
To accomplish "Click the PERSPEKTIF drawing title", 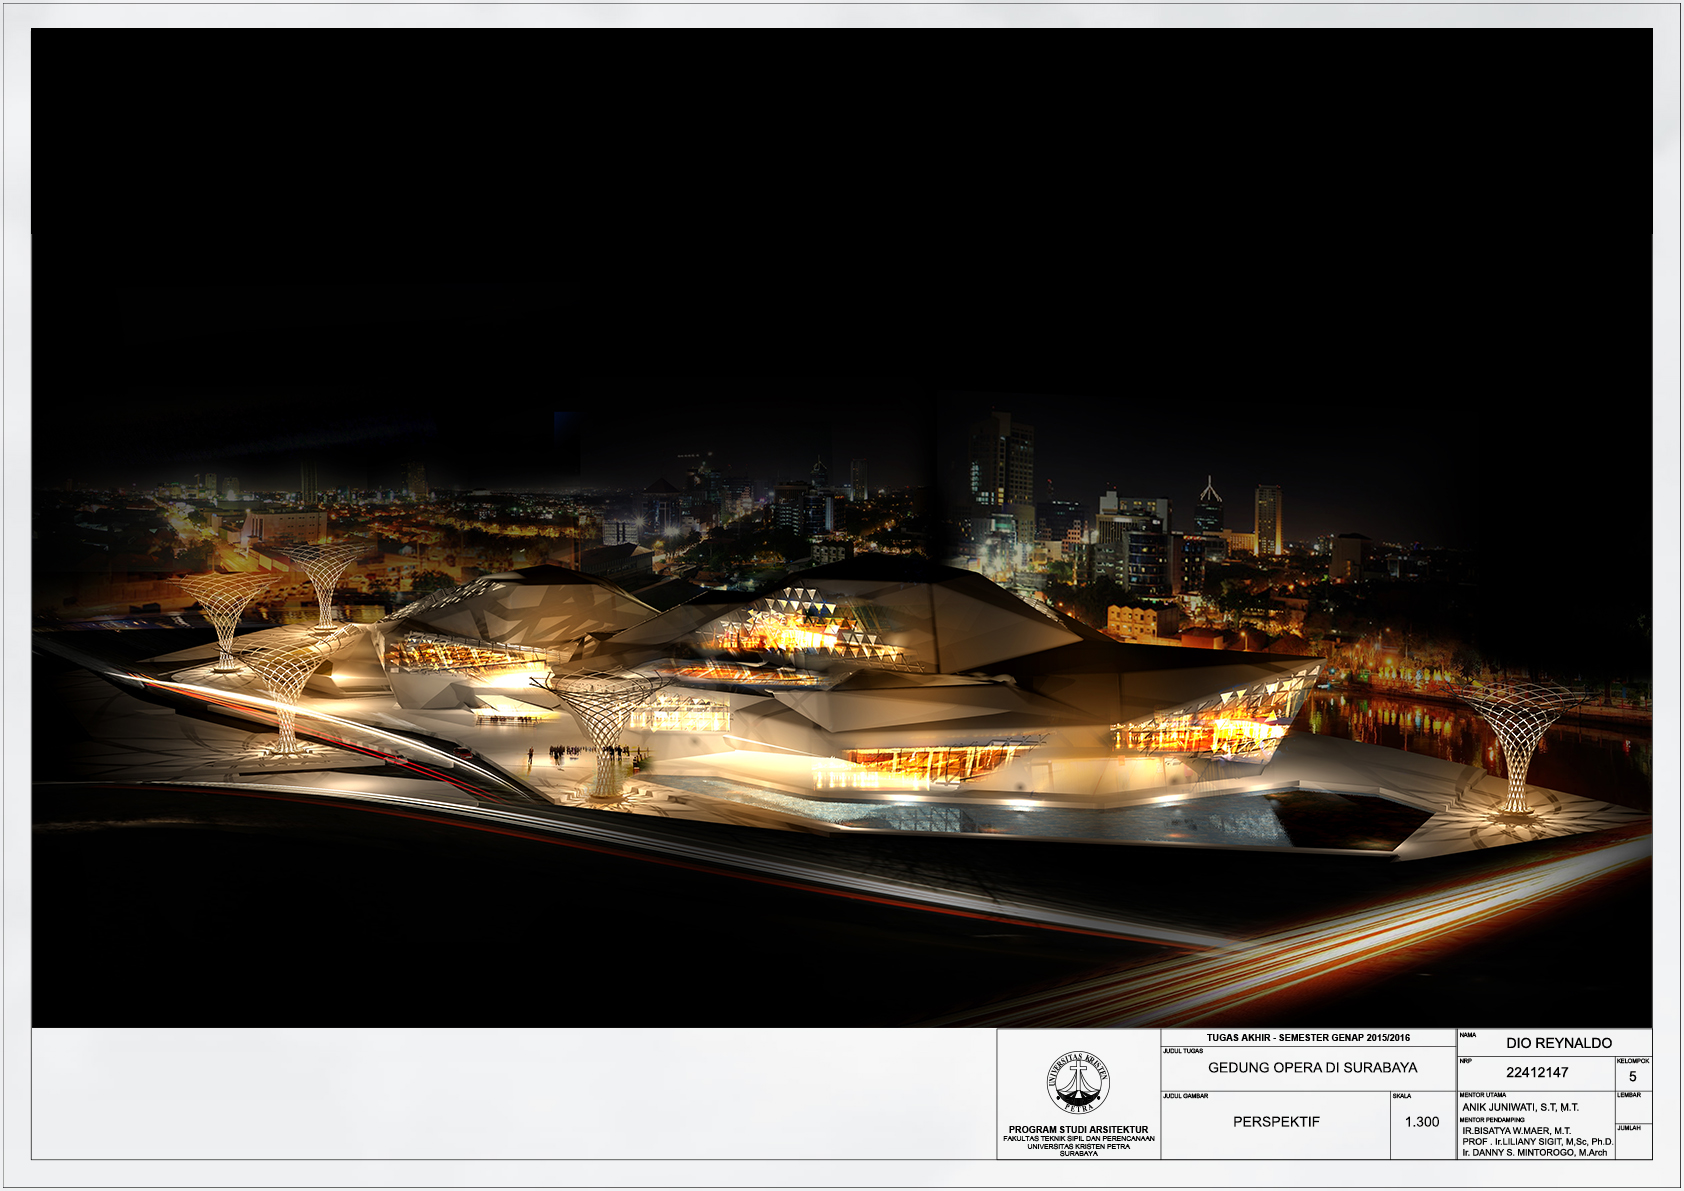I will [1276, 1122].
